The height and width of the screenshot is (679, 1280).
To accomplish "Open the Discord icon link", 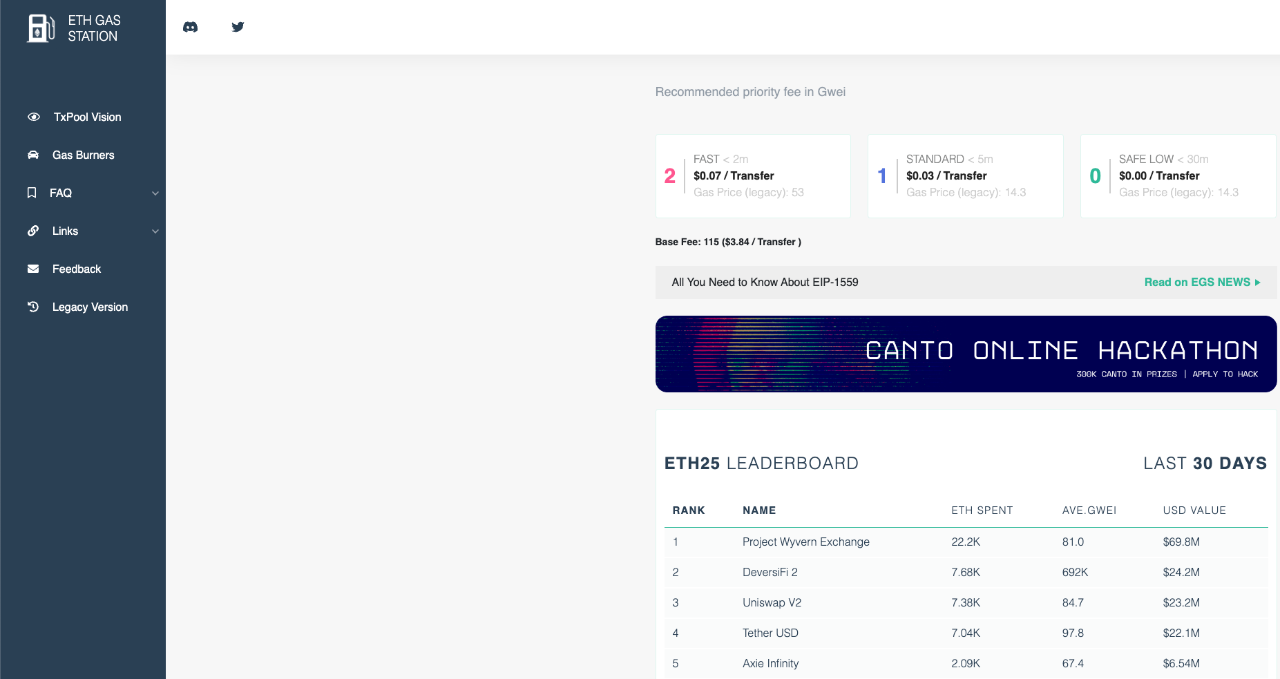I will click(x=190, y=27).
